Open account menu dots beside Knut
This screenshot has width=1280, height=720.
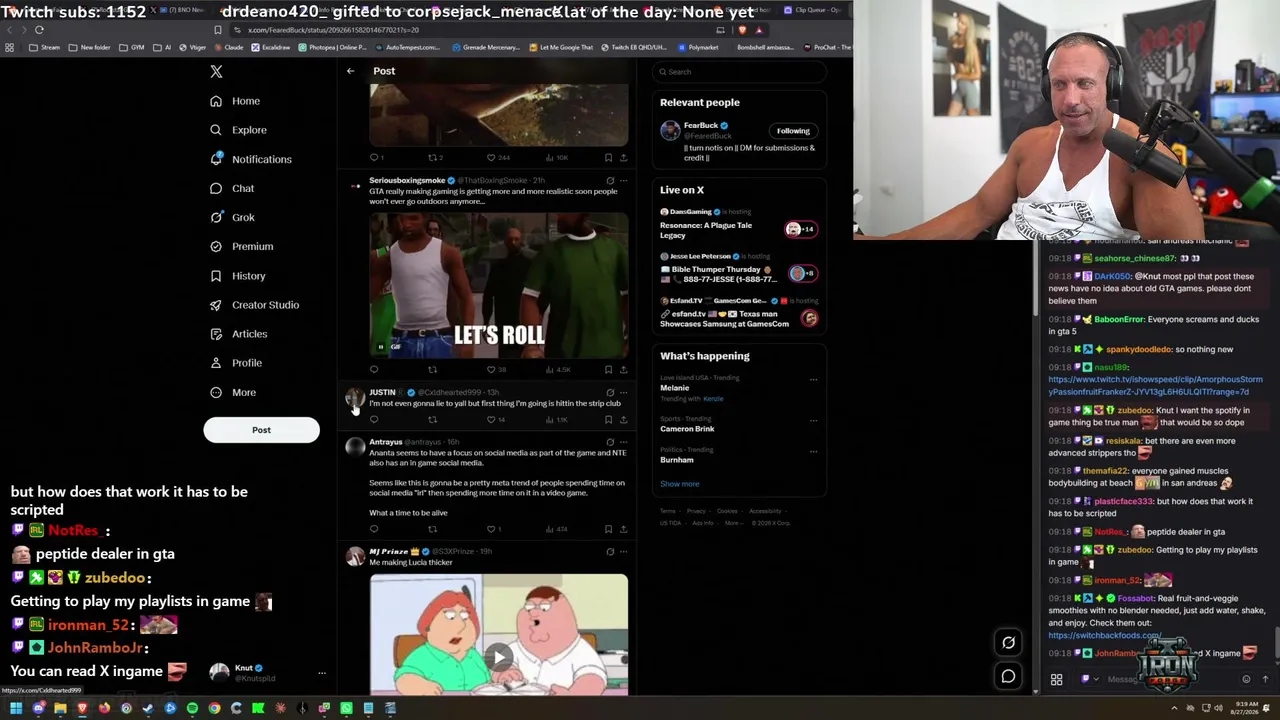pos(321,673)
